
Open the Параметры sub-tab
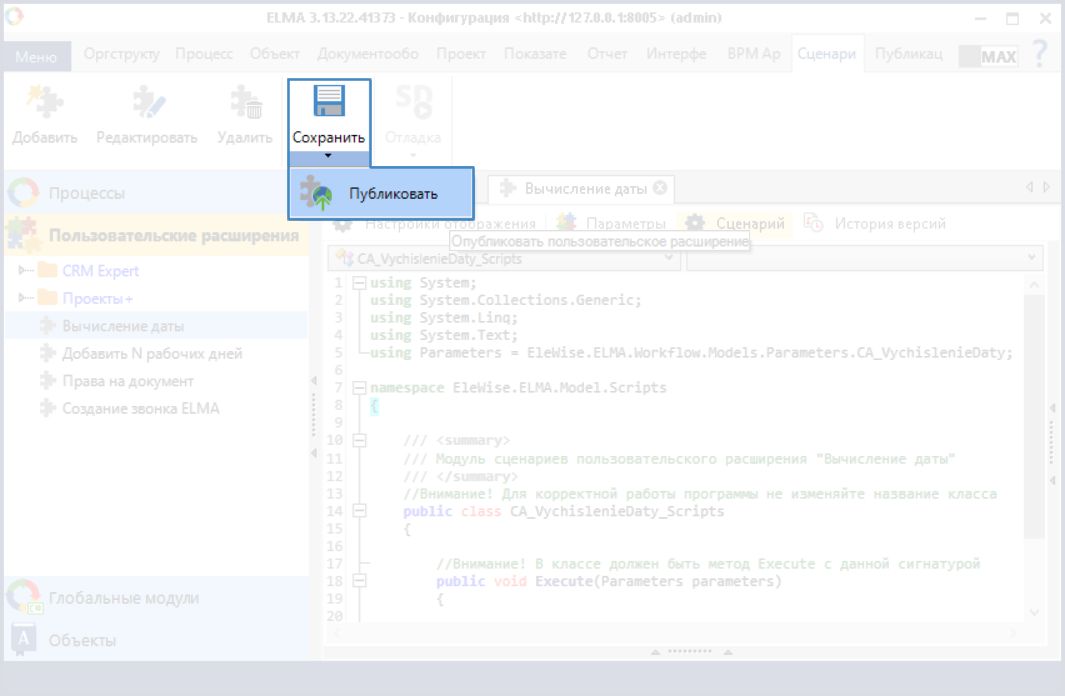(x=611, y=223)
